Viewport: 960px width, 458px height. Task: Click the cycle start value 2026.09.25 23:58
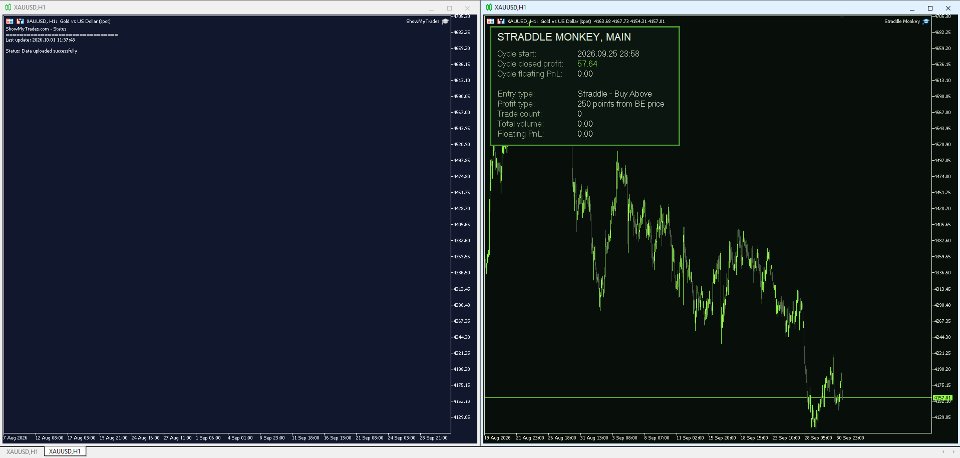tap(608, 54)
